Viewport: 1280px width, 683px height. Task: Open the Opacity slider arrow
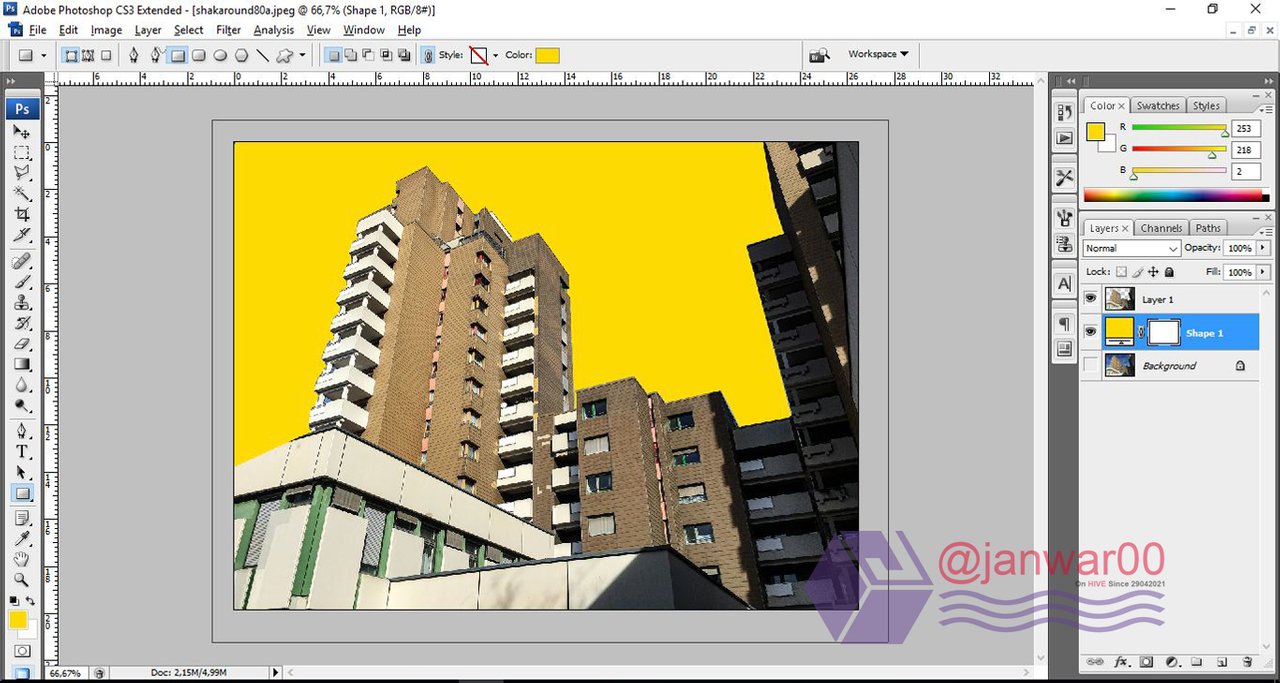1263,248
